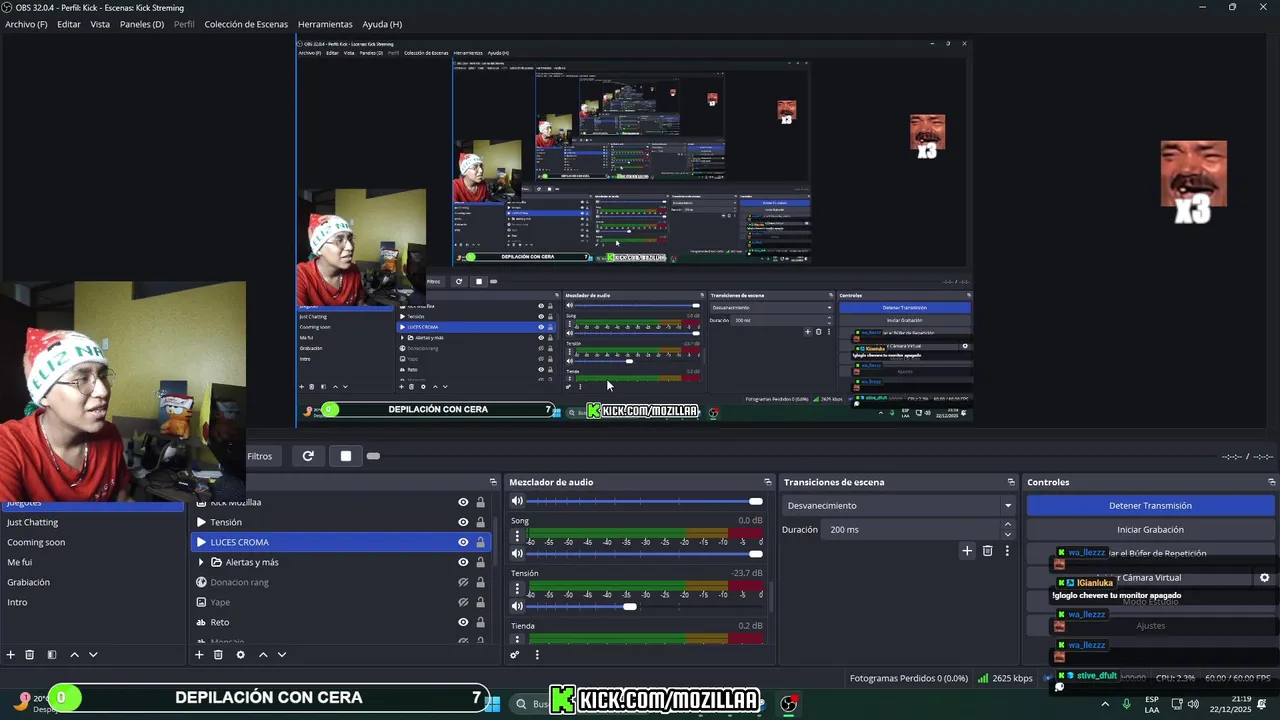Viewport: 1280px width, 720px height.
Task: Undock the Mezclador de audio panel
Action: (x=767, y=482)
